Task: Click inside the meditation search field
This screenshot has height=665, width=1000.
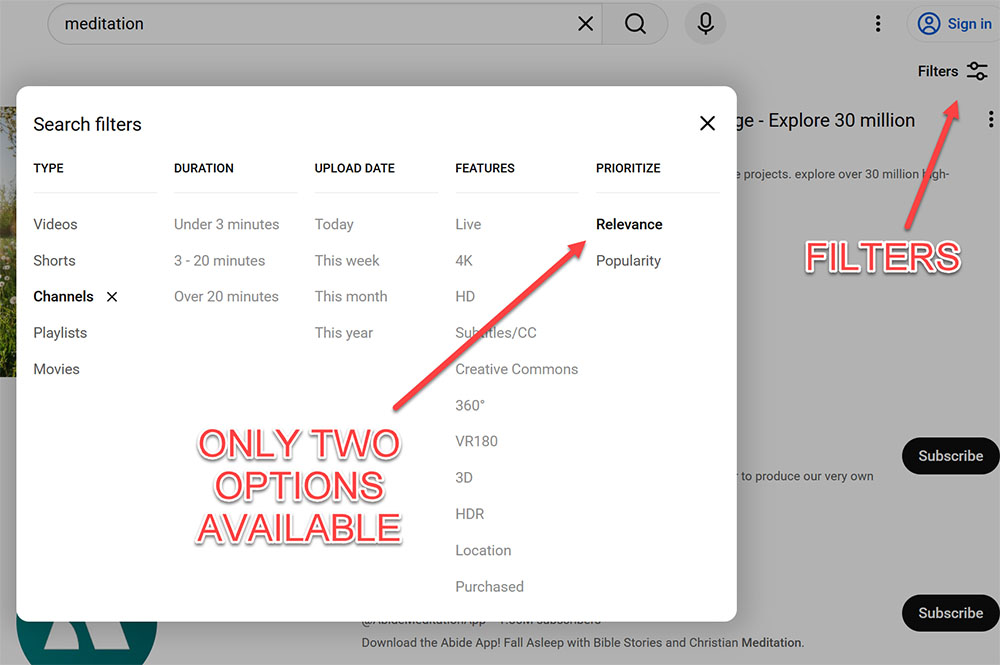Action: pos(300,23)
